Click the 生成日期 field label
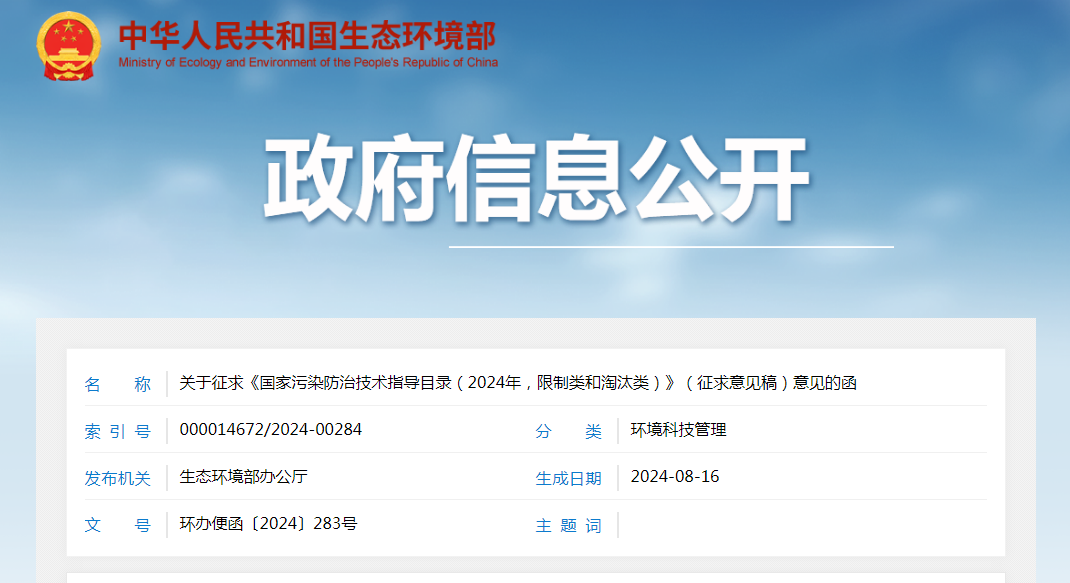This screenshot has width=1070, height=583. pyautogui.click(x=568, y=478)
